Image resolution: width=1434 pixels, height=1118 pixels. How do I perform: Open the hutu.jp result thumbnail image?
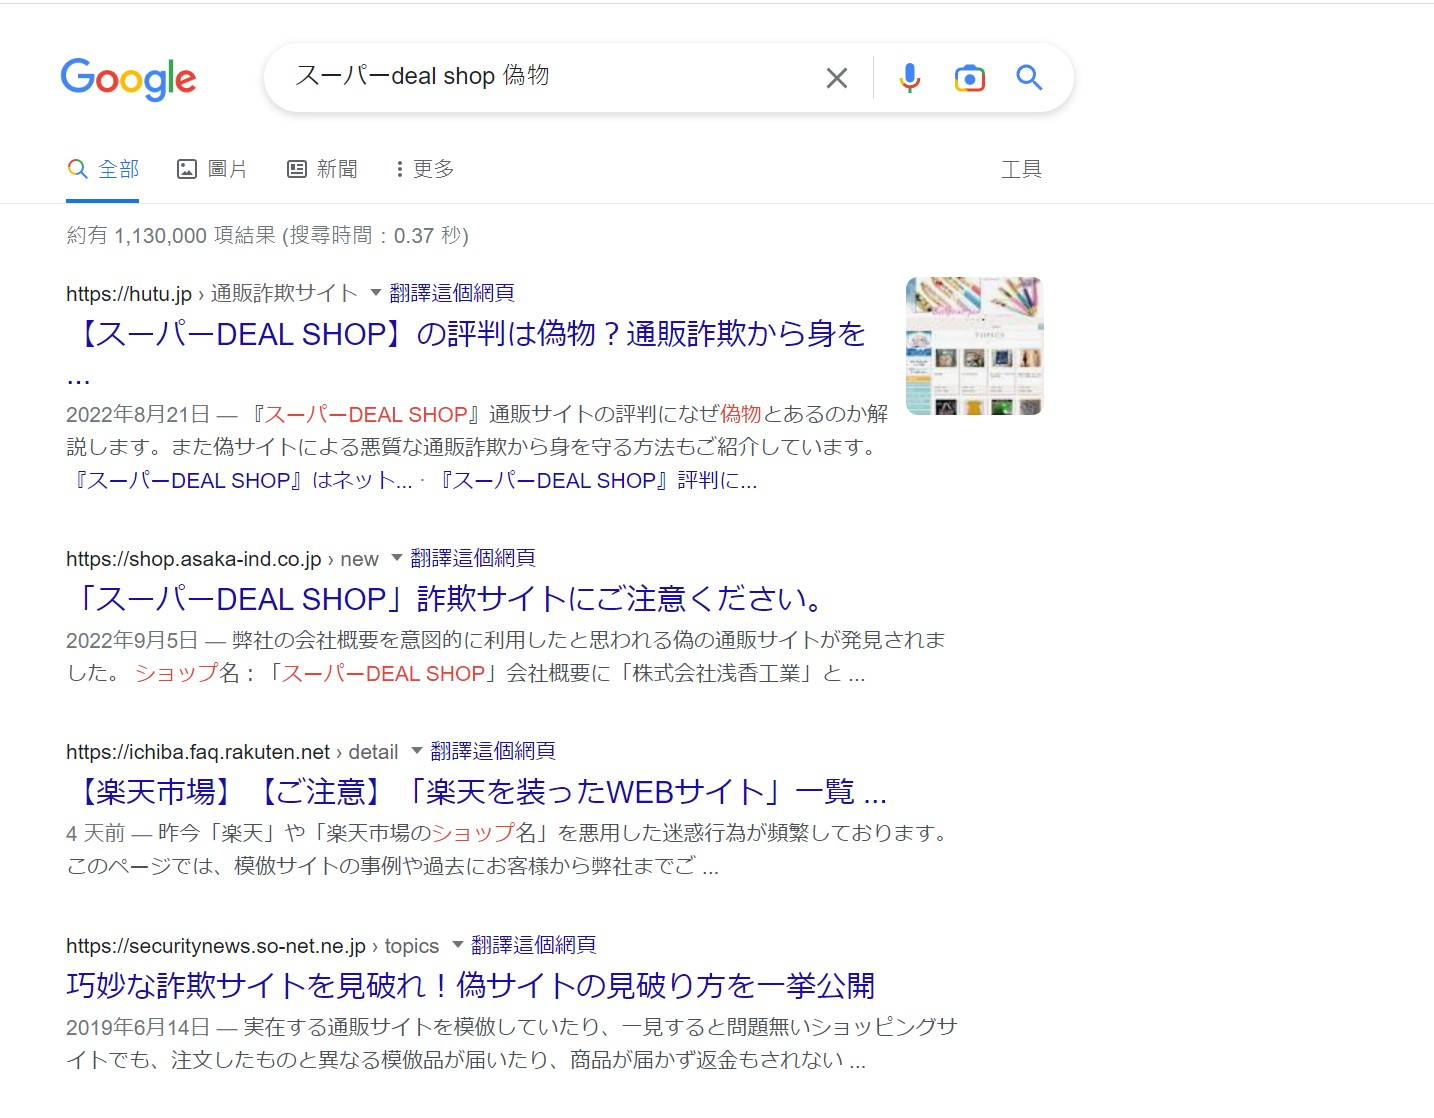(974, 346)
